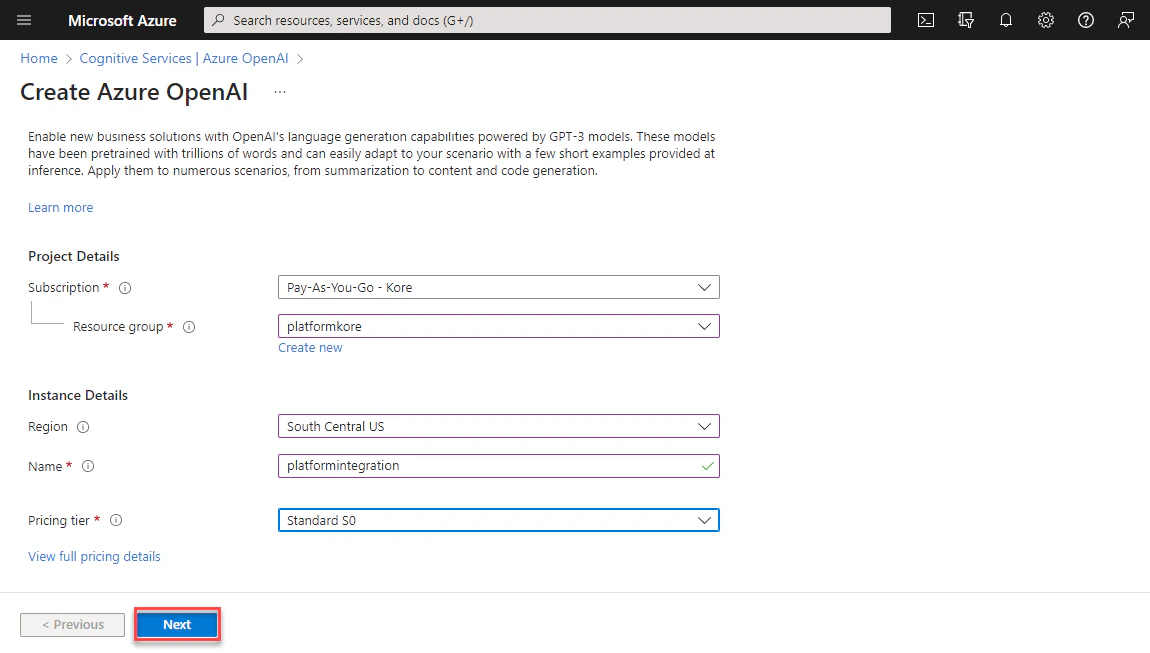Open the ellipsis menu beside Create Azure OpenAI
Image resolution: width=1150 pixels, height=653 pixels.
pyautogui.click(x=279, y=91)
